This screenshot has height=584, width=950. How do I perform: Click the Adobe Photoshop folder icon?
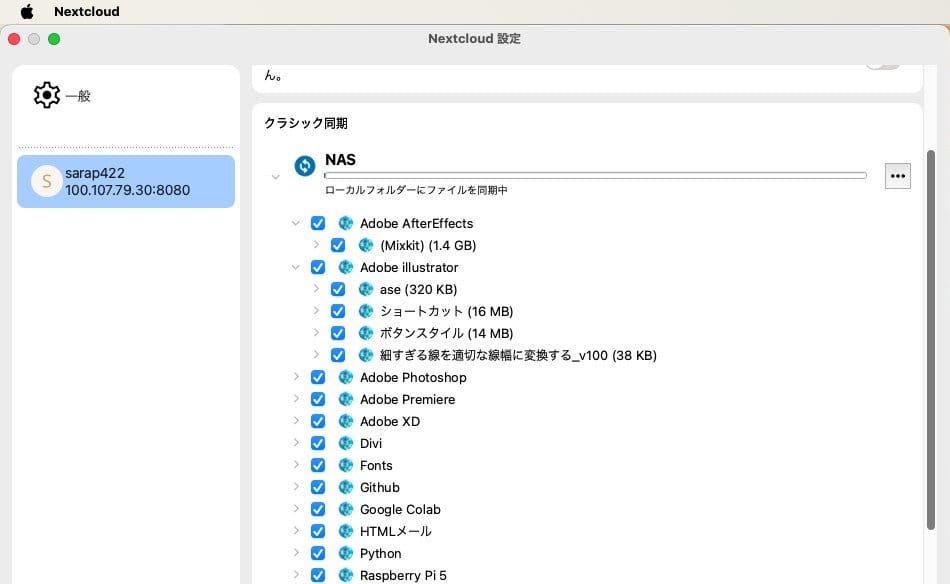[x=346, y=377]
